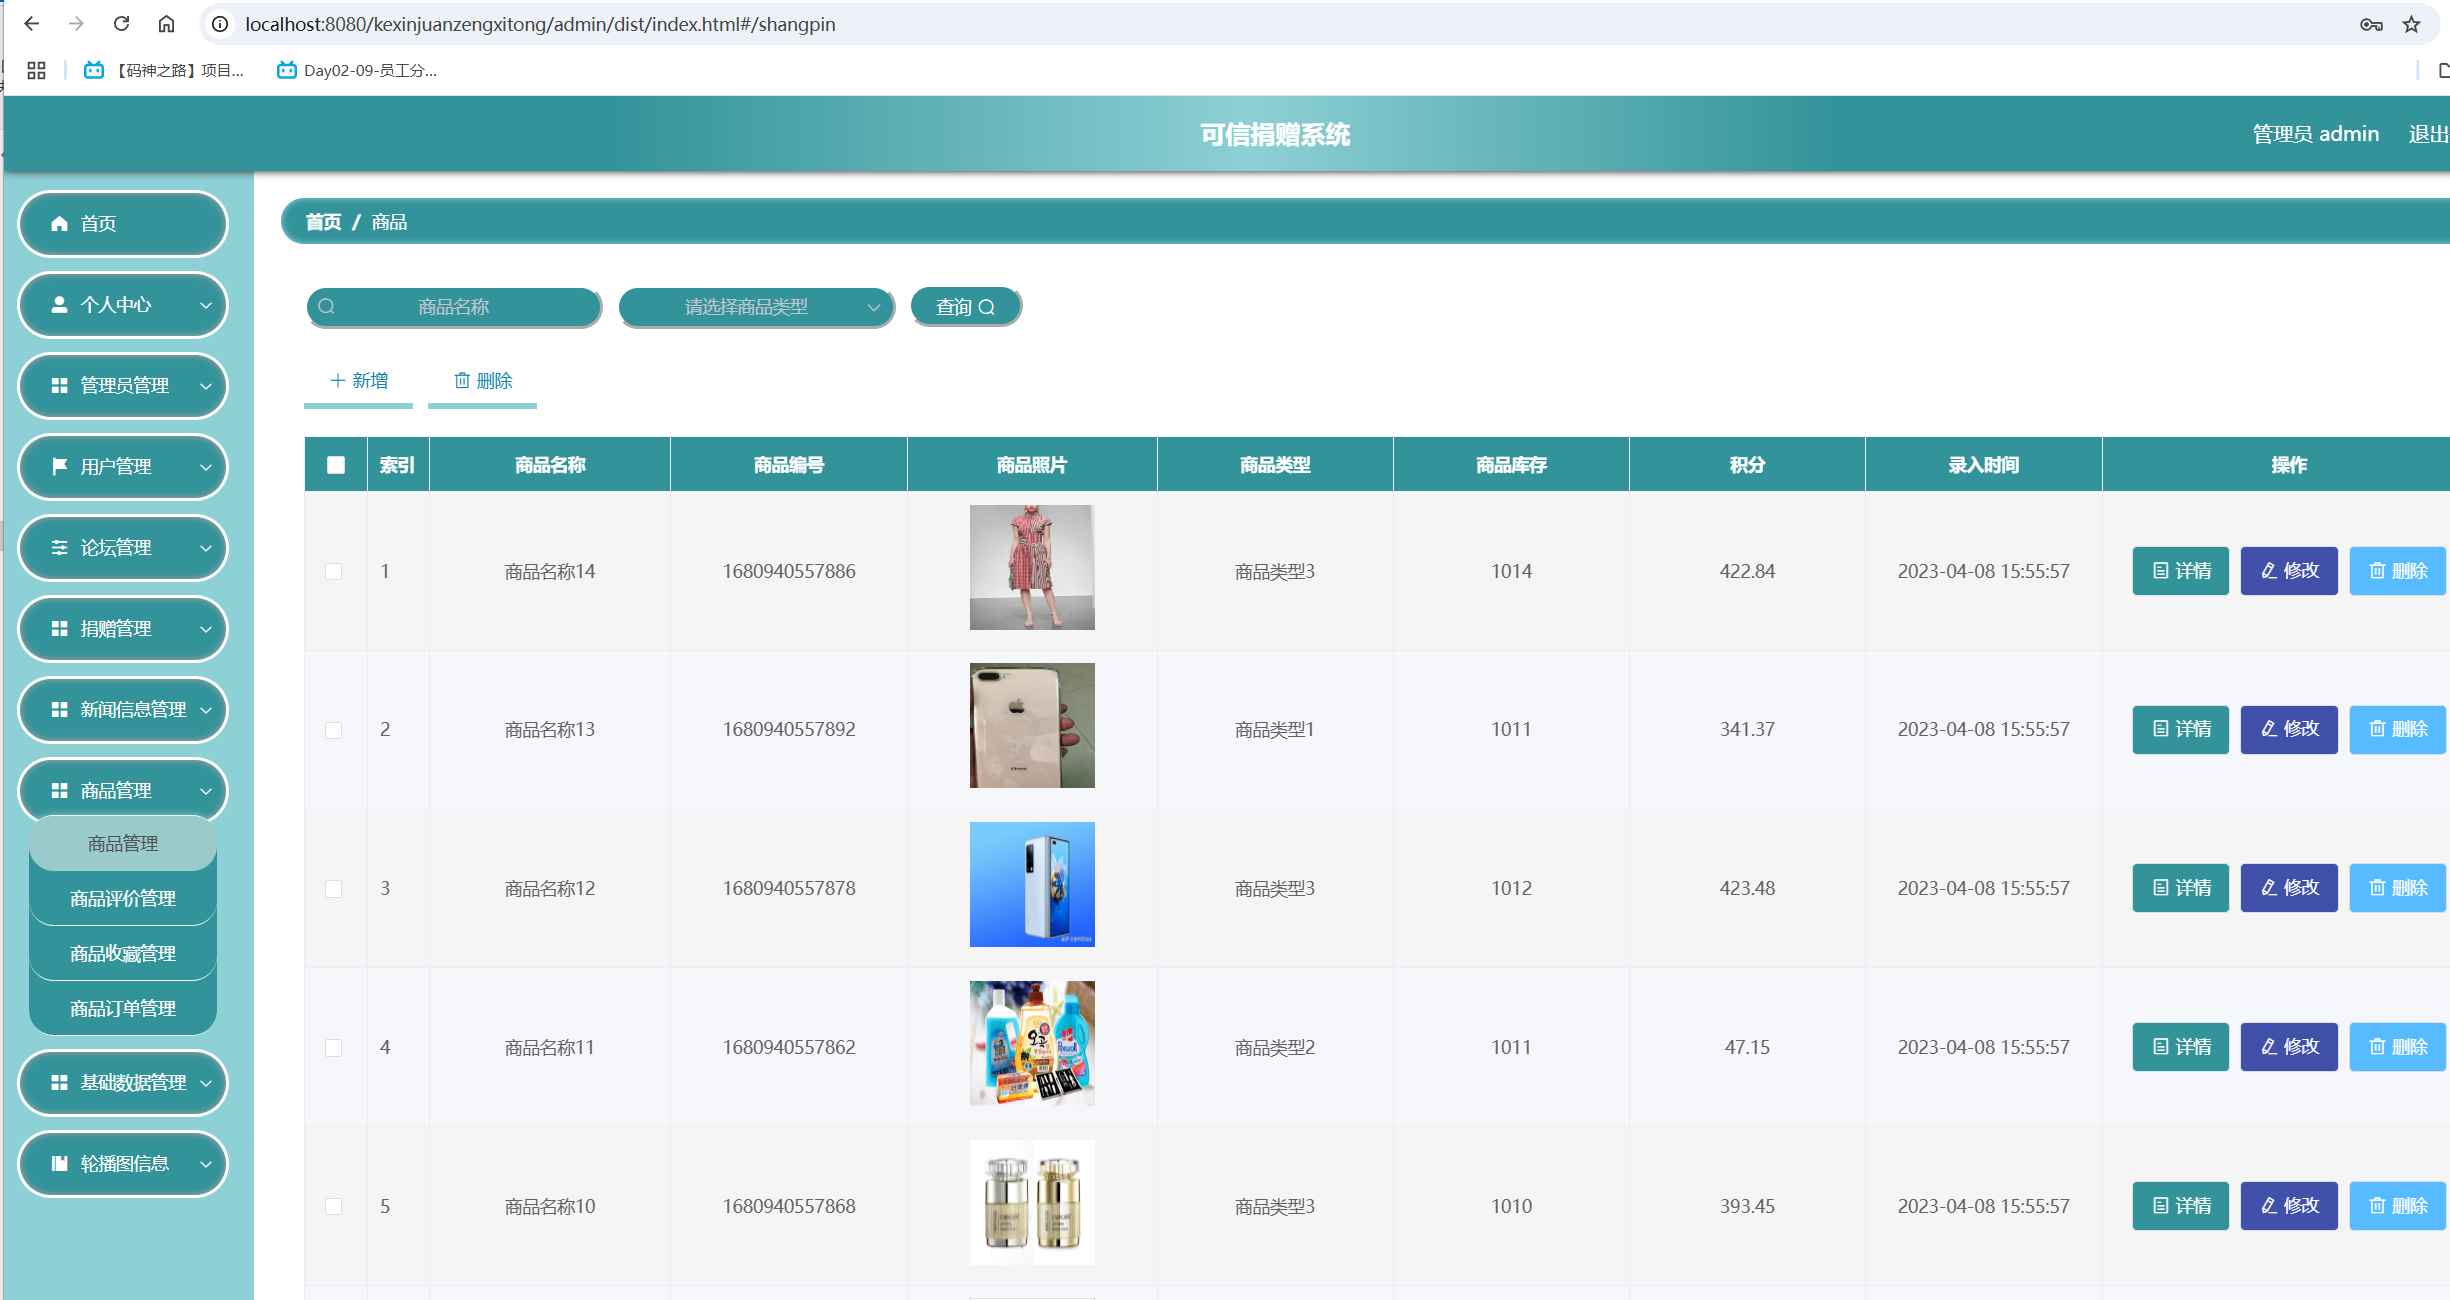Expand 新闻信息管理 menu chevron
Viewport: 2450px width, 1300px height.
tap(206, 710)
